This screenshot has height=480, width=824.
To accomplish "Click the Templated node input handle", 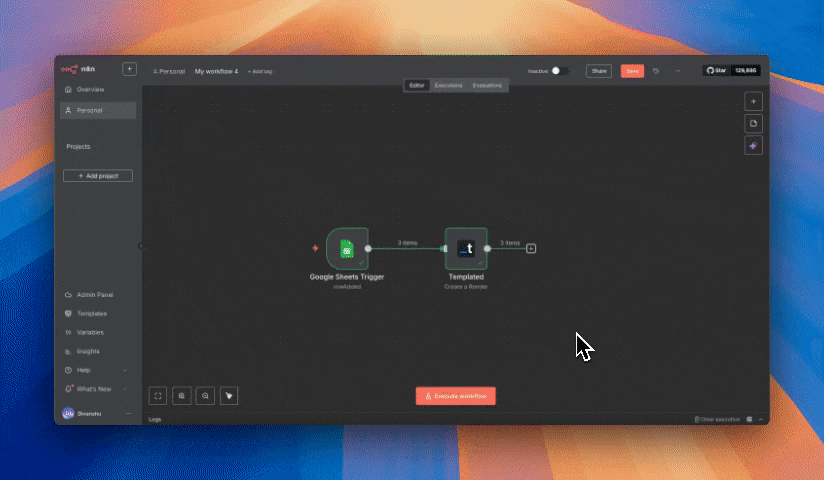I will pos(445,249).
